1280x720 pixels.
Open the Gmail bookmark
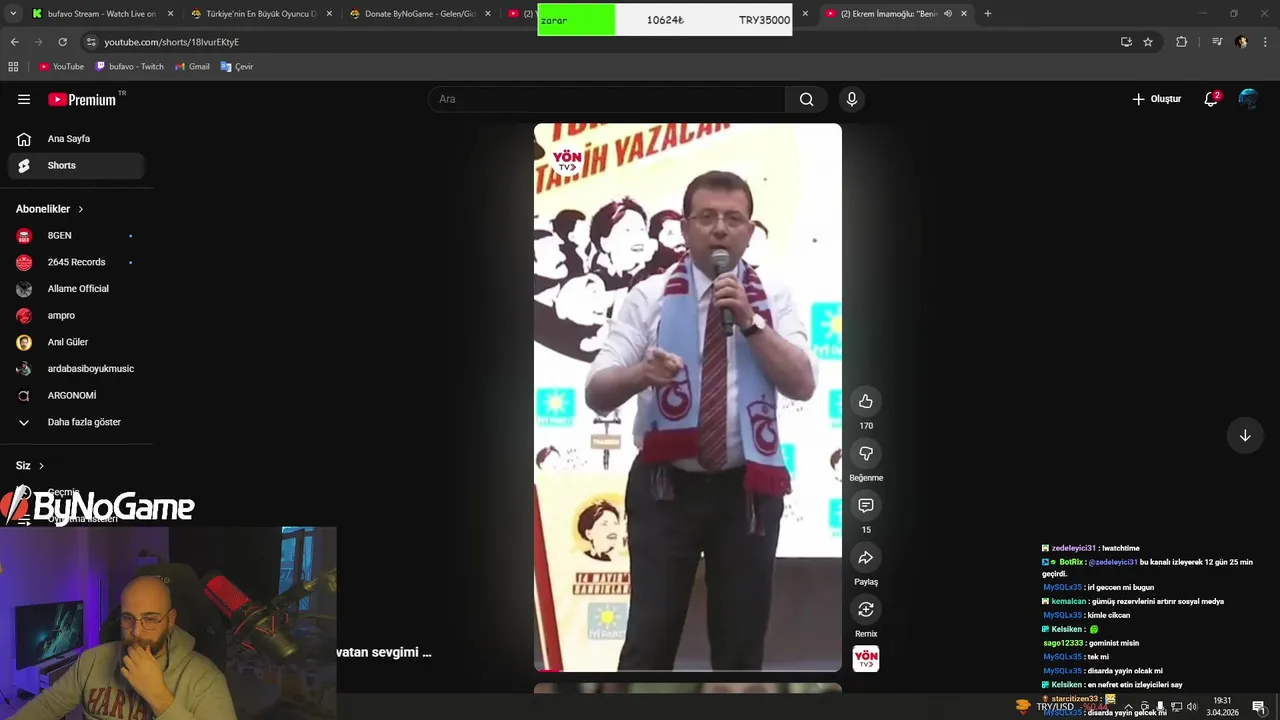(x=192, y=67)
